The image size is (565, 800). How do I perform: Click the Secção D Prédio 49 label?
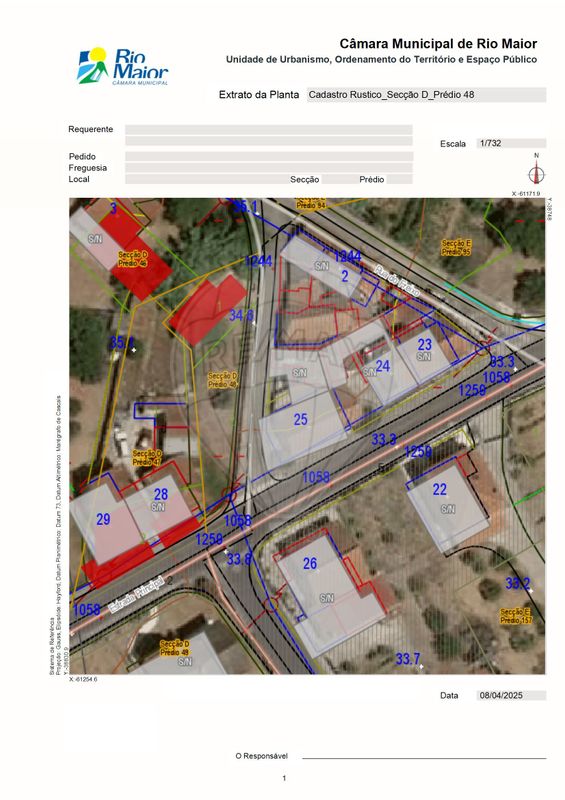[x=175, y=648]
